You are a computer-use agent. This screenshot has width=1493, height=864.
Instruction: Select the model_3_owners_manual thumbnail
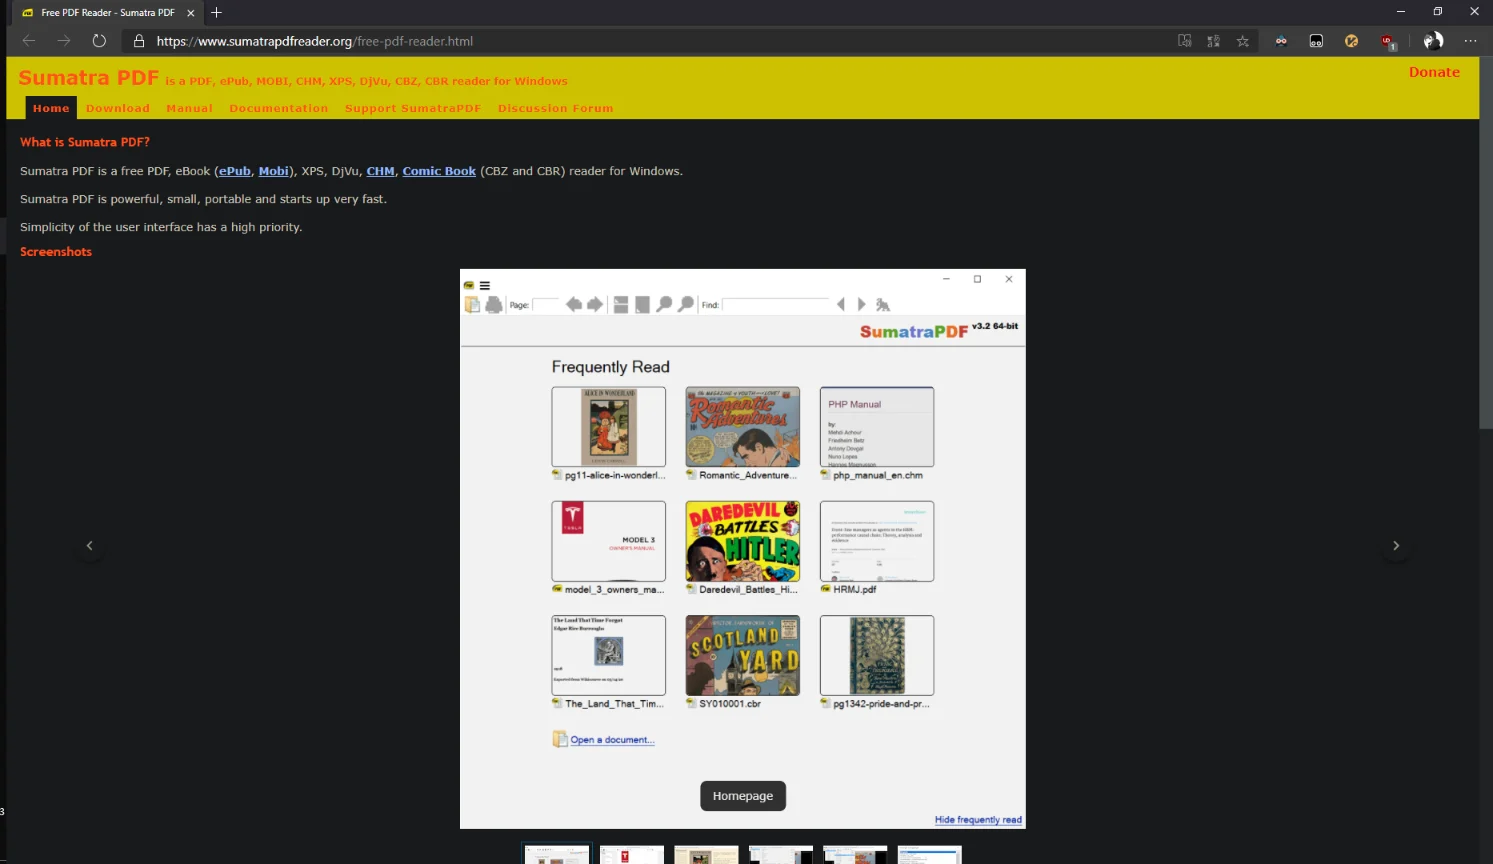(x=608, y=541)
